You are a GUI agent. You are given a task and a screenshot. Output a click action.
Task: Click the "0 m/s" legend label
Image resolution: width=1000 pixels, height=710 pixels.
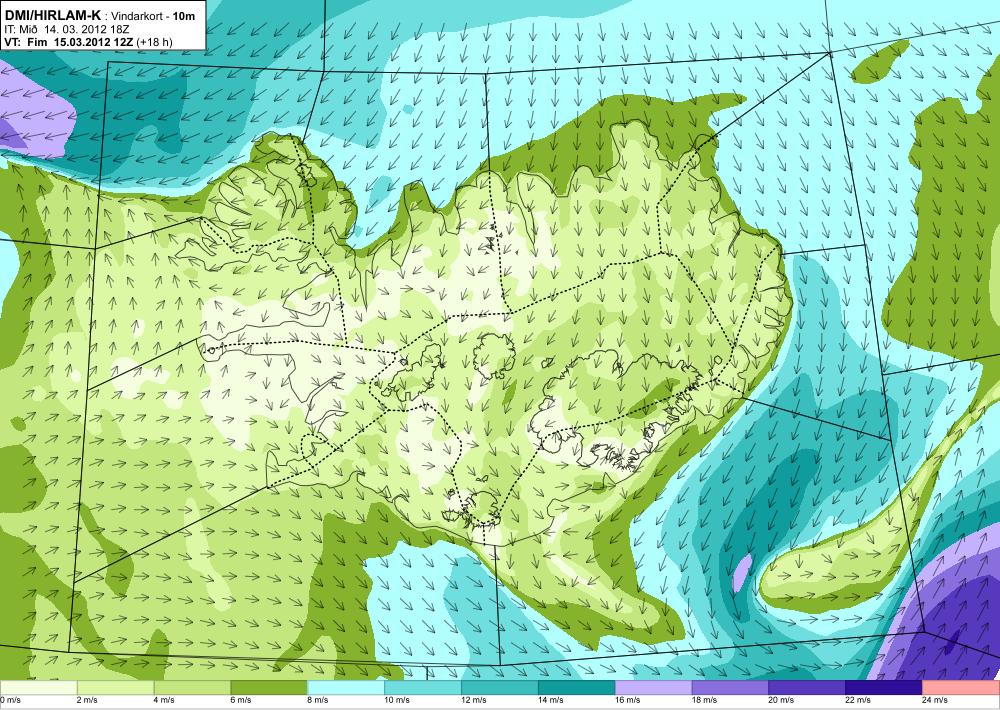10,700
